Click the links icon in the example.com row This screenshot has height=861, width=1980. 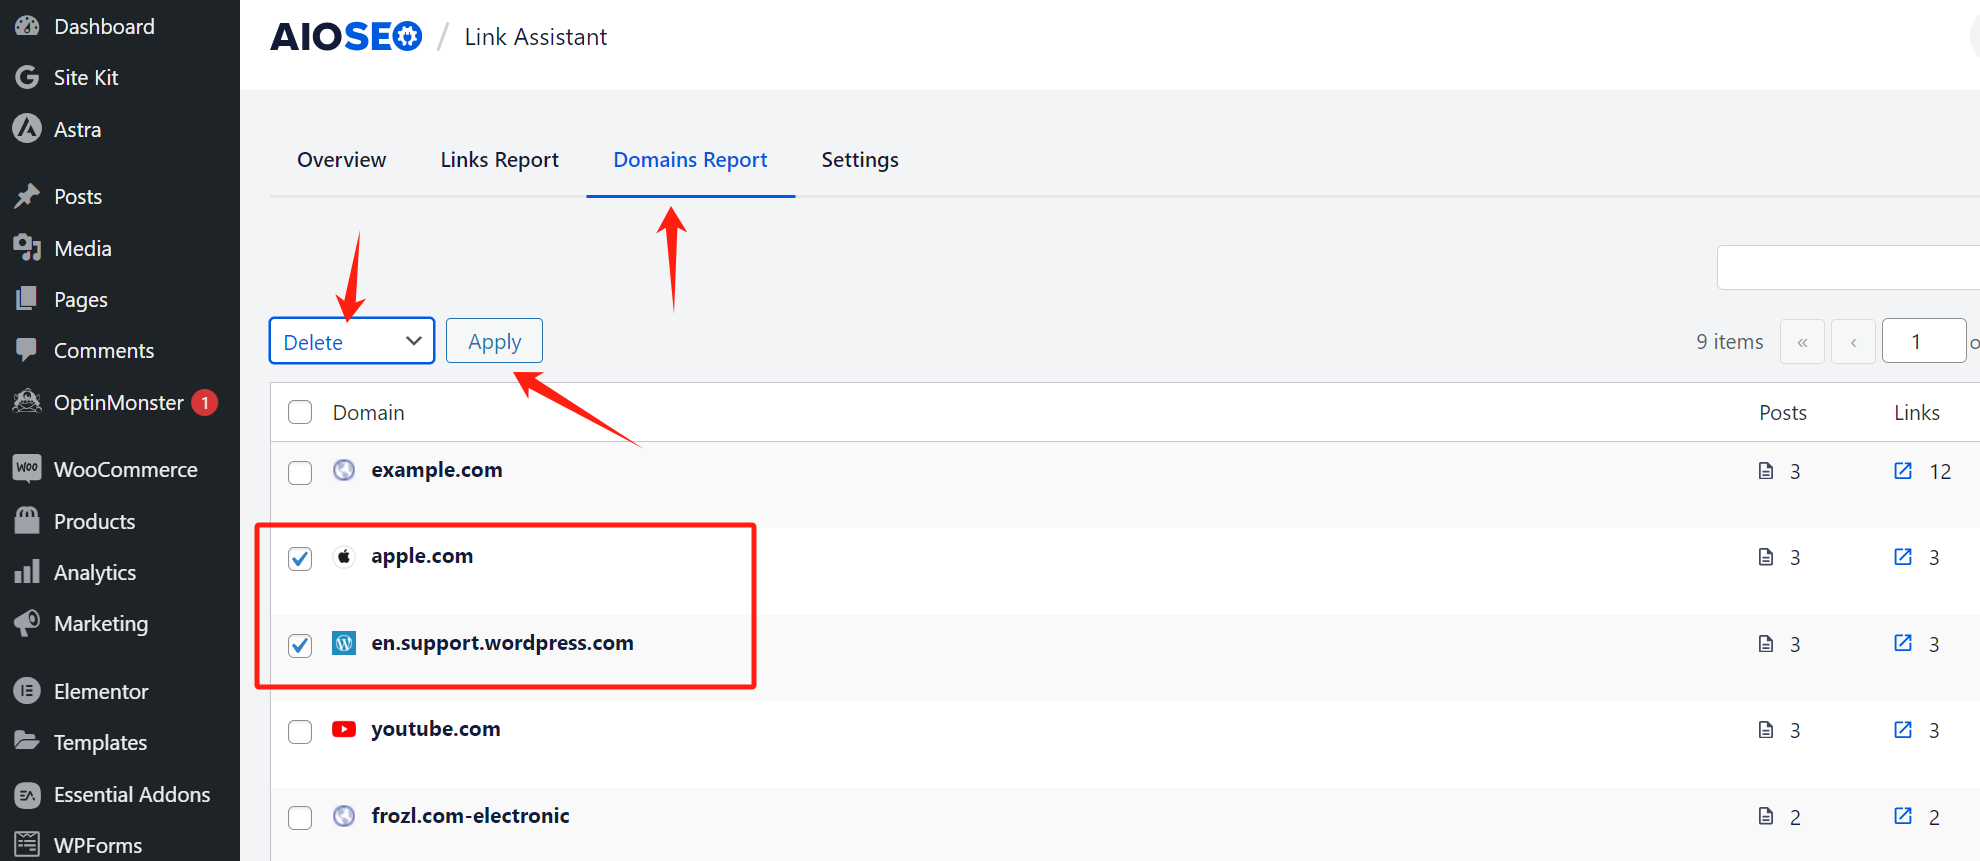click(x=1903, y=471)
